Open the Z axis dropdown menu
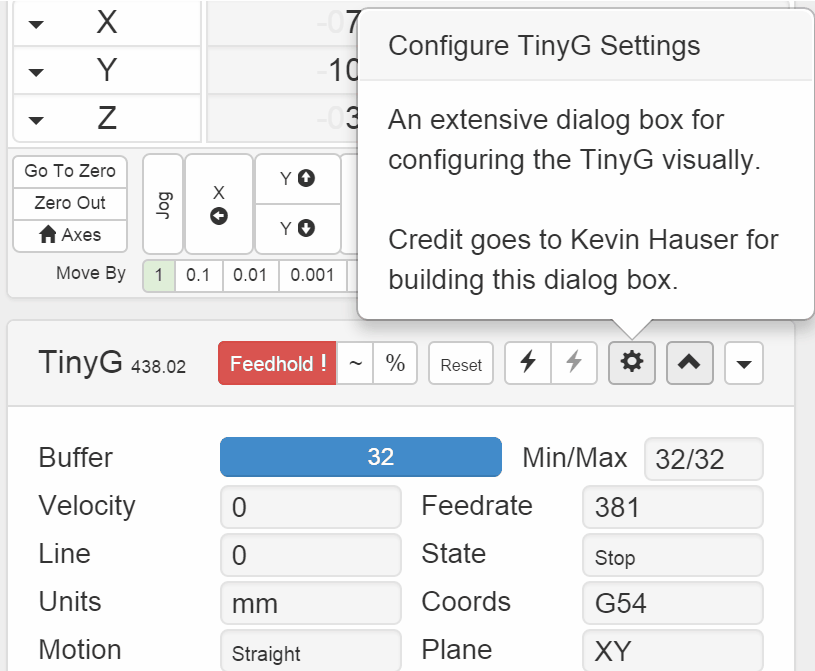 pyautogui.click(x=36, y=120)
